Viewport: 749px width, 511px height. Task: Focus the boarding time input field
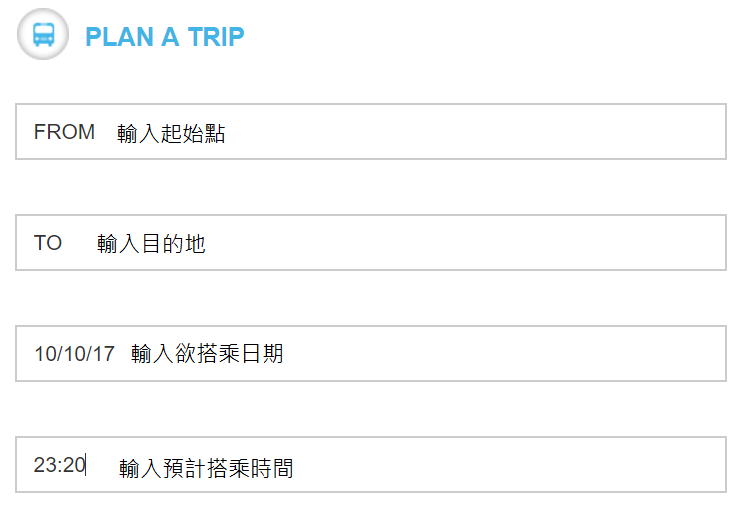coord(371,464)
